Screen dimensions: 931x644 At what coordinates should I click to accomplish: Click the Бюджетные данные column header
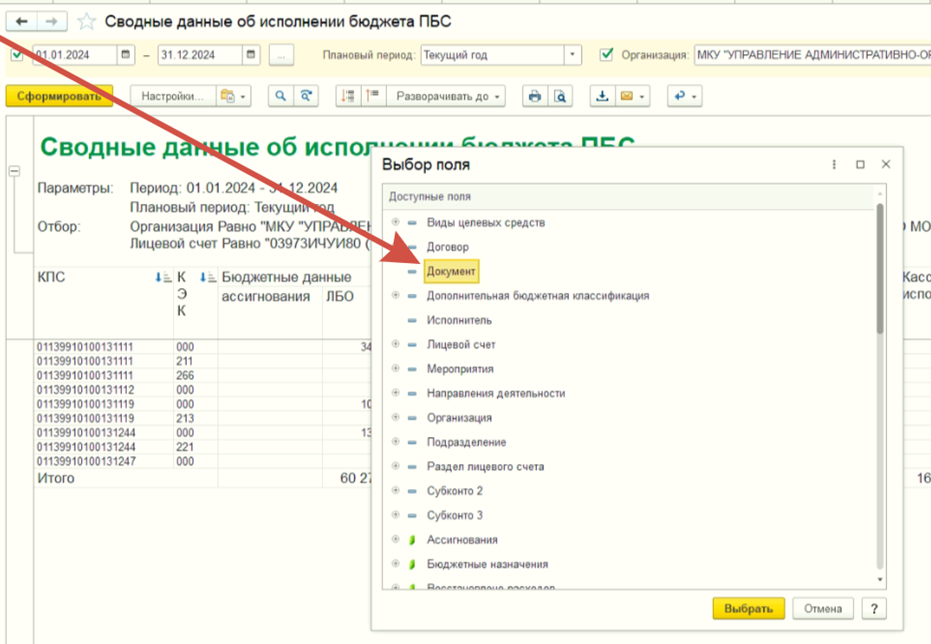click(286, 277)
